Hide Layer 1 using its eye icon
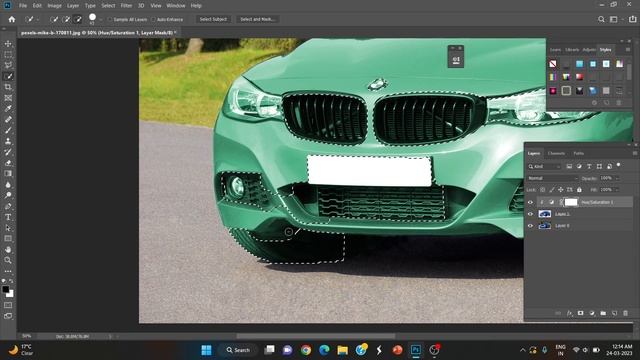 pos(530,214)
